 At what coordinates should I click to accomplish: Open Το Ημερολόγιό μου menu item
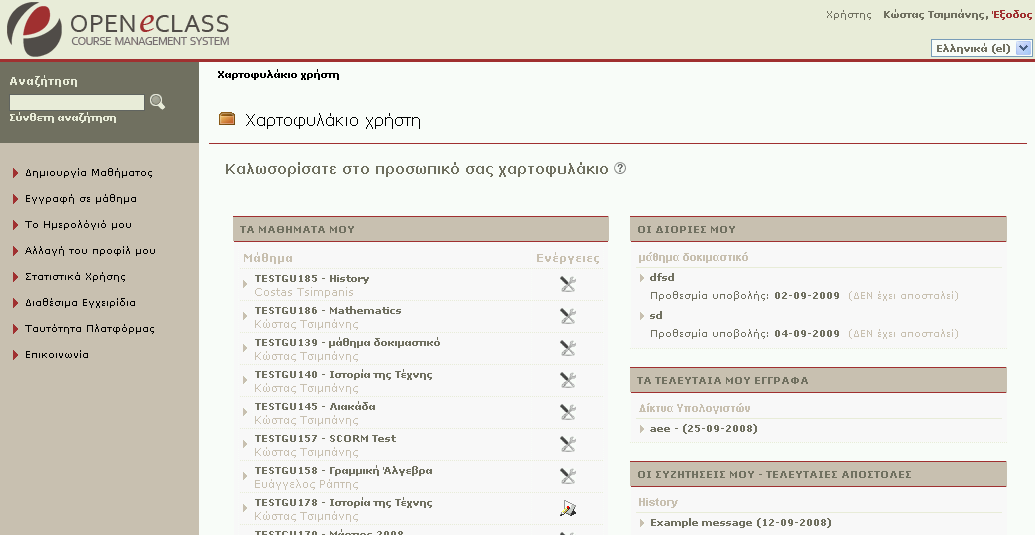[x=78, y=225]
